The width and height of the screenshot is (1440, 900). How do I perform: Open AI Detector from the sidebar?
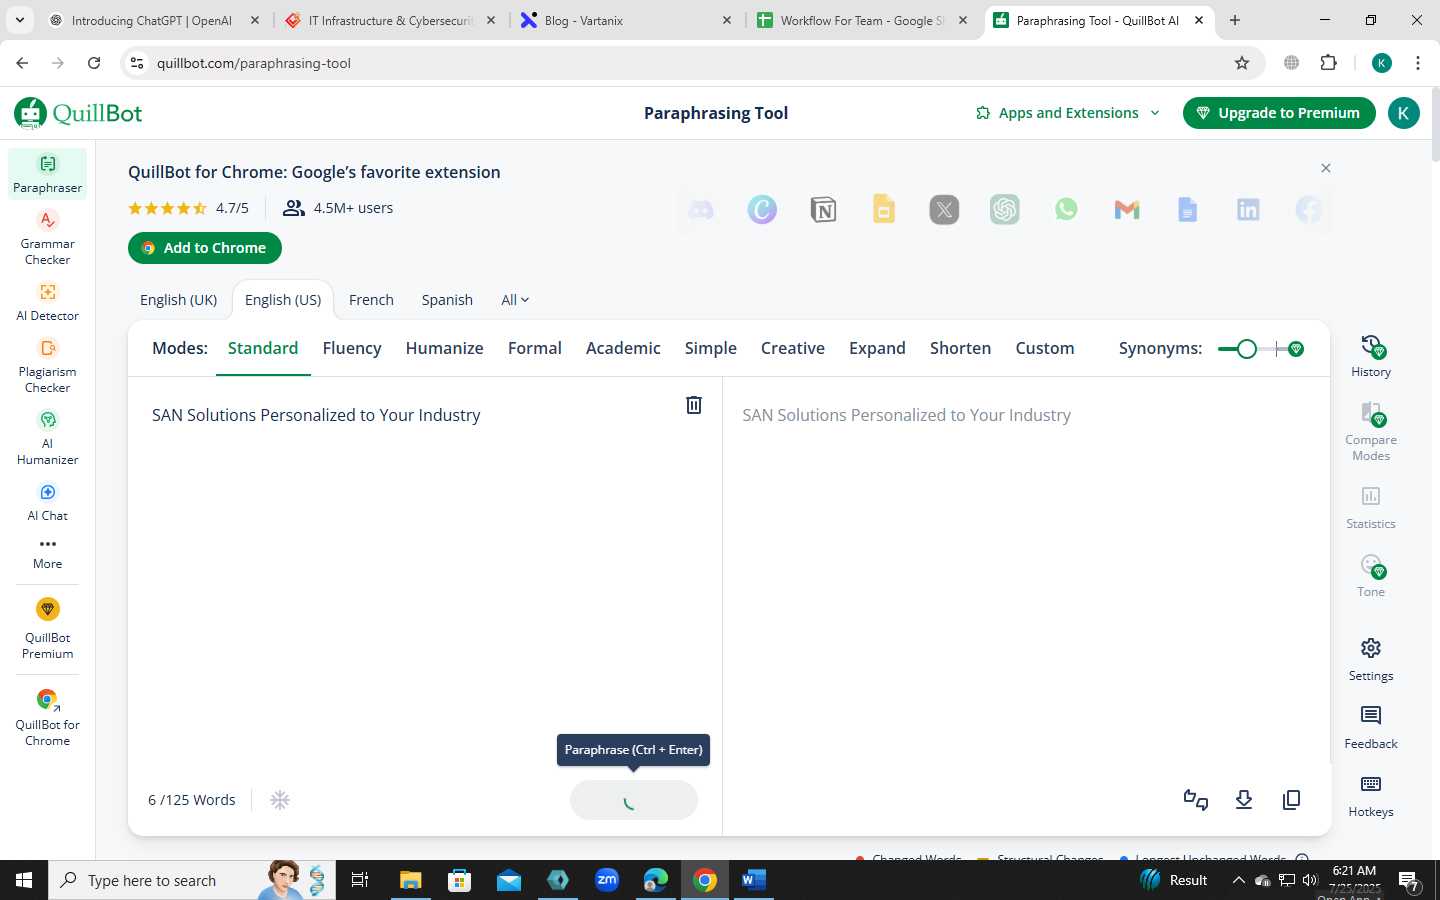pos(47,301)
